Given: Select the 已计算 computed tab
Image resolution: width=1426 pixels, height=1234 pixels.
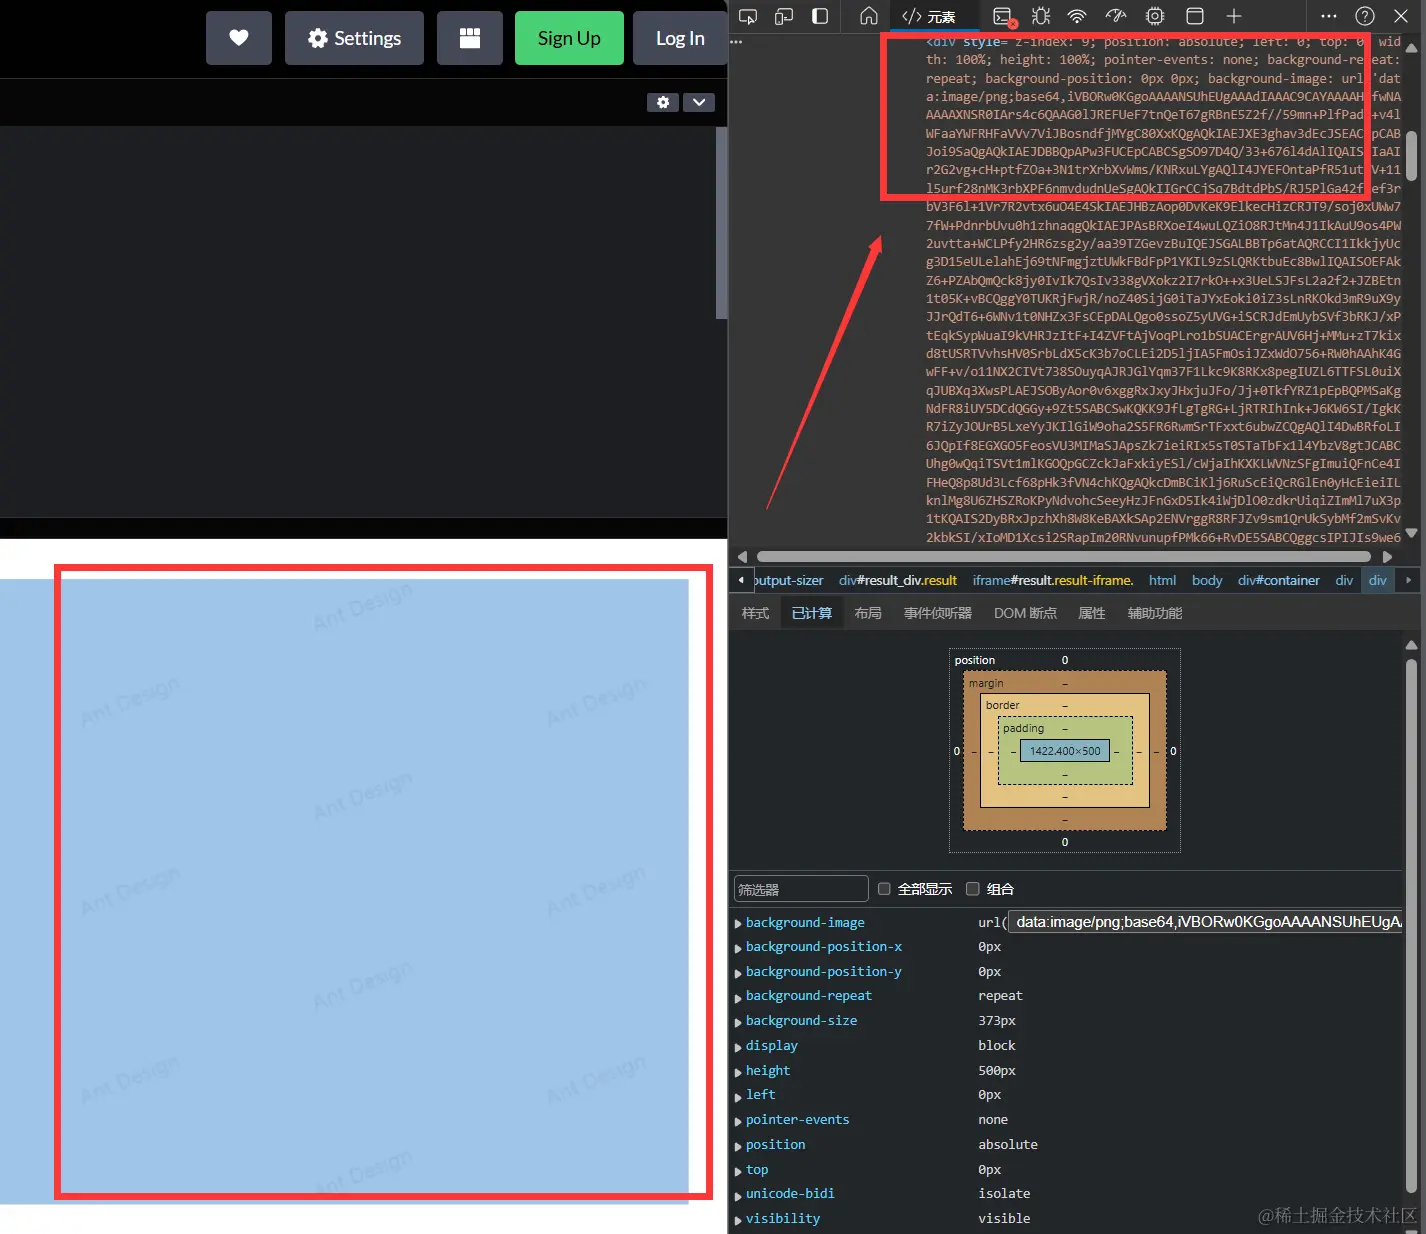Looking at the screenshot, I should pyautogui.click(x=811, y=613).
